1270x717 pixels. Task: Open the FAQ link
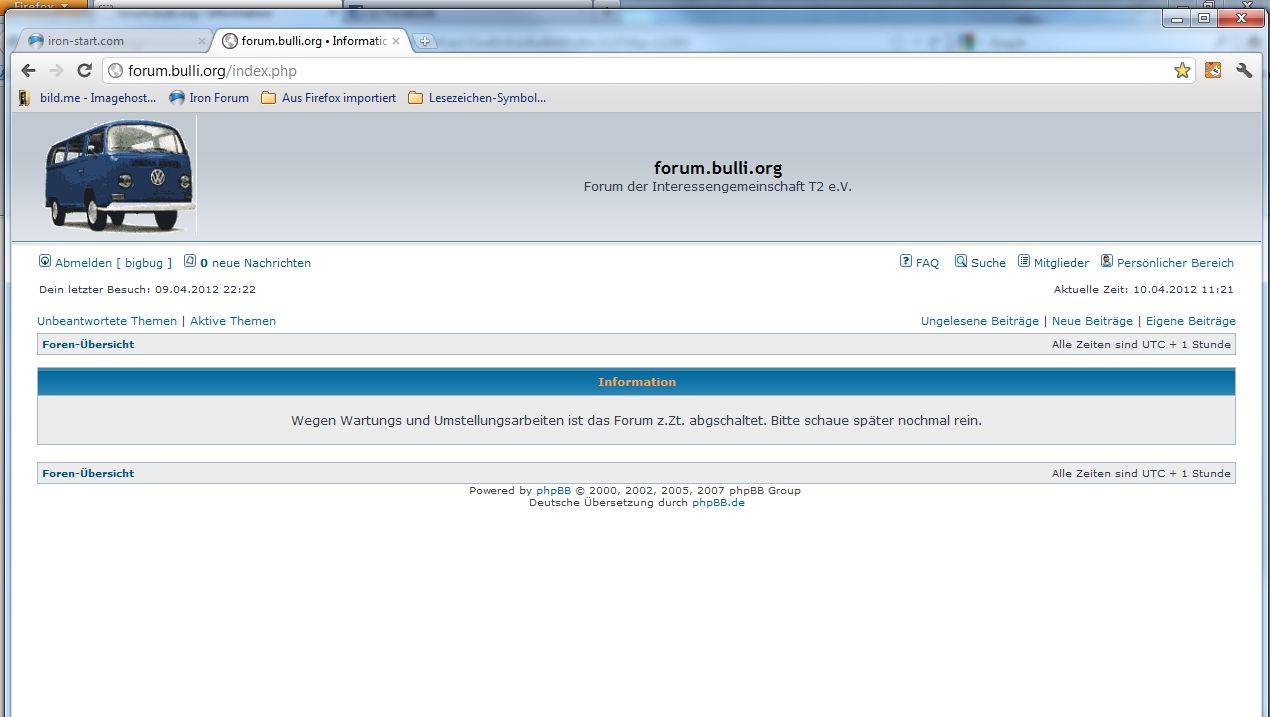click(x=920, y=263)
